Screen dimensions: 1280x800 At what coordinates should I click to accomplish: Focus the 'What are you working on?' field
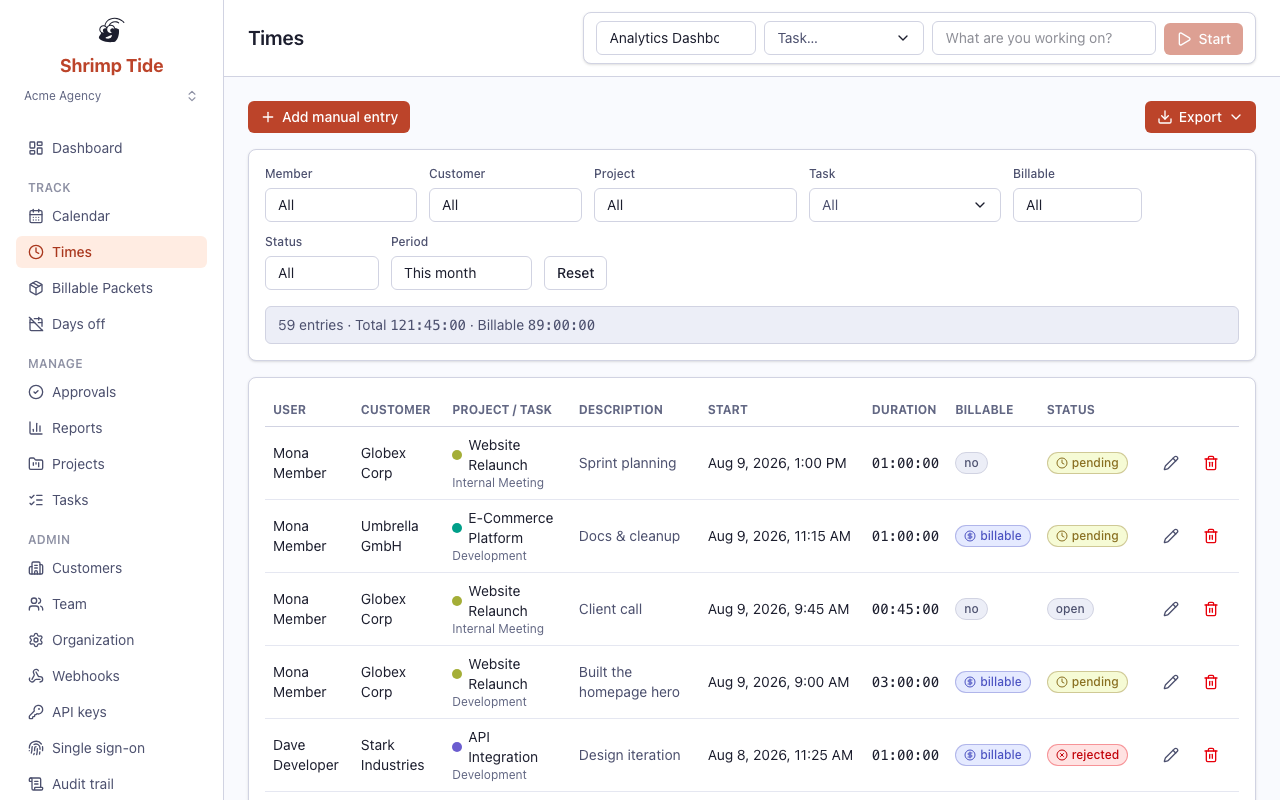(1044, 38)
